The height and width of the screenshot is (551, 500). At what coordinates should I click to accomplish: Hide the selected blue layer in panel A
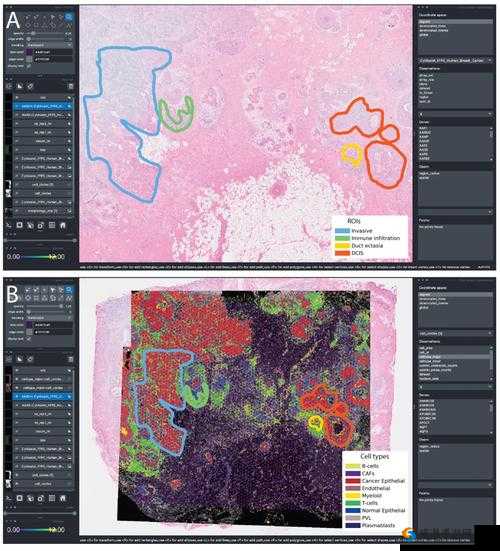(x=17, y=106)
